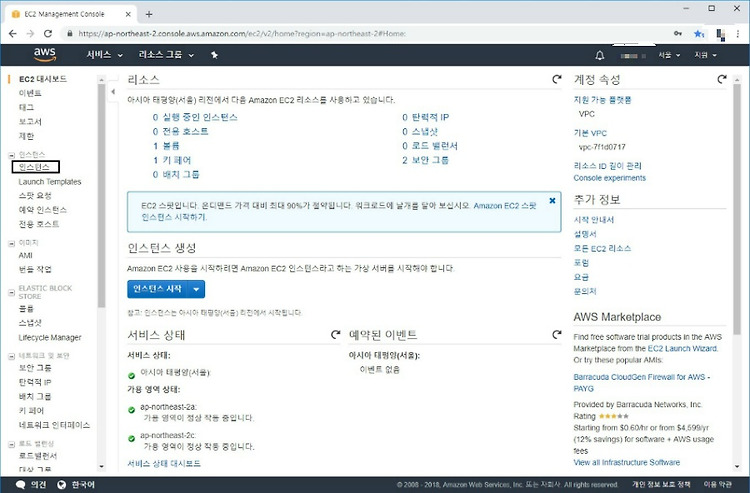Viewport: 750px width, 493px height.
Task: Open 시작 안내서 link
Action: coord(594,220)
